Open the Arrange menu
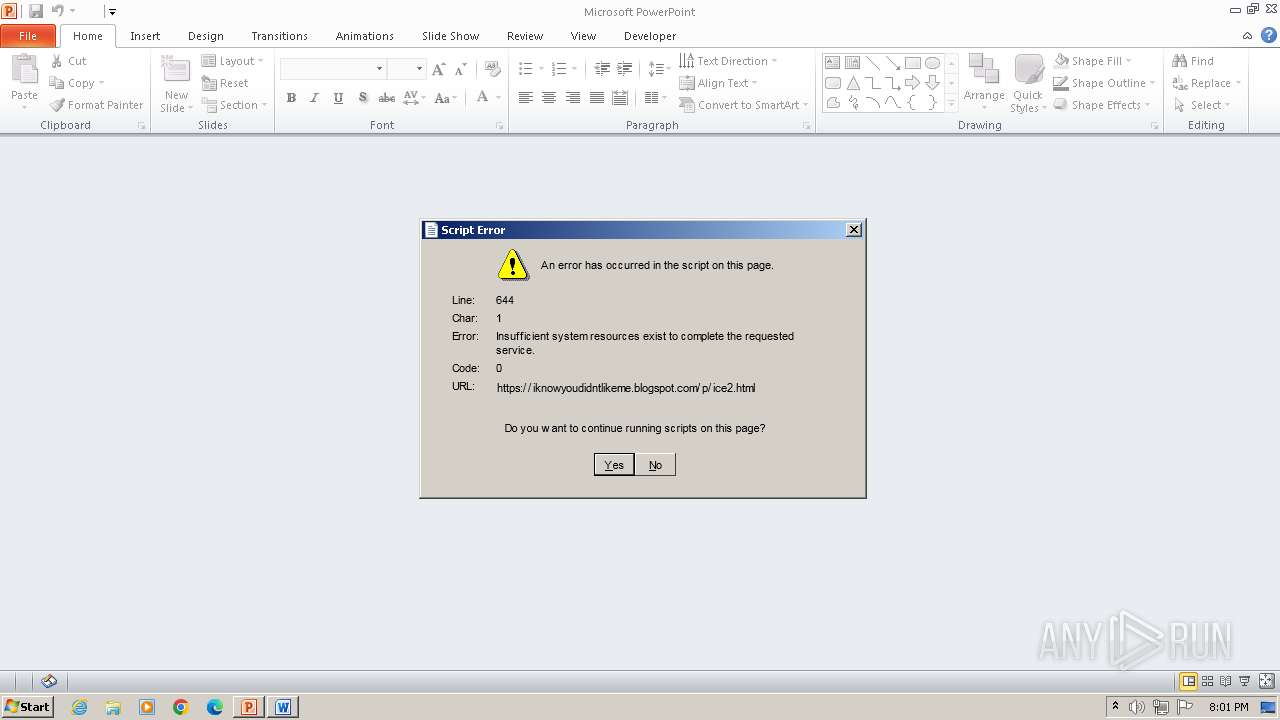 tap(984, 84)
